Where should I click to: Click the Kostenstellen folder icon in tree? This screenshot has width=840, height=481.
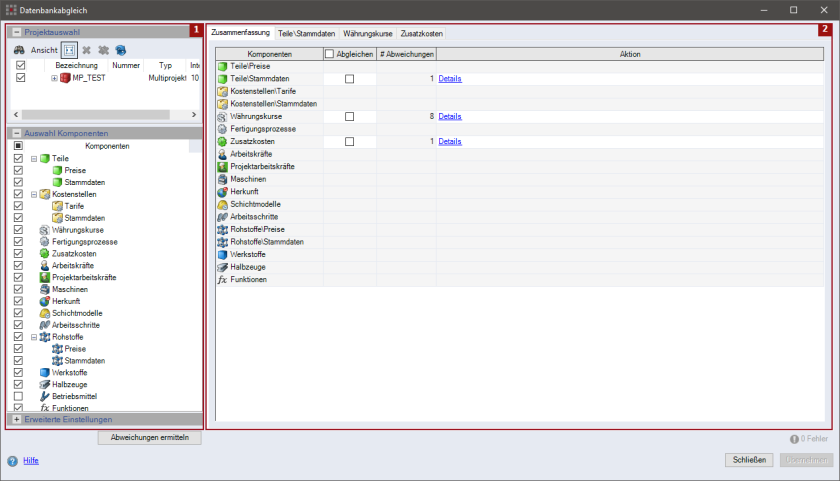(45, 194)
